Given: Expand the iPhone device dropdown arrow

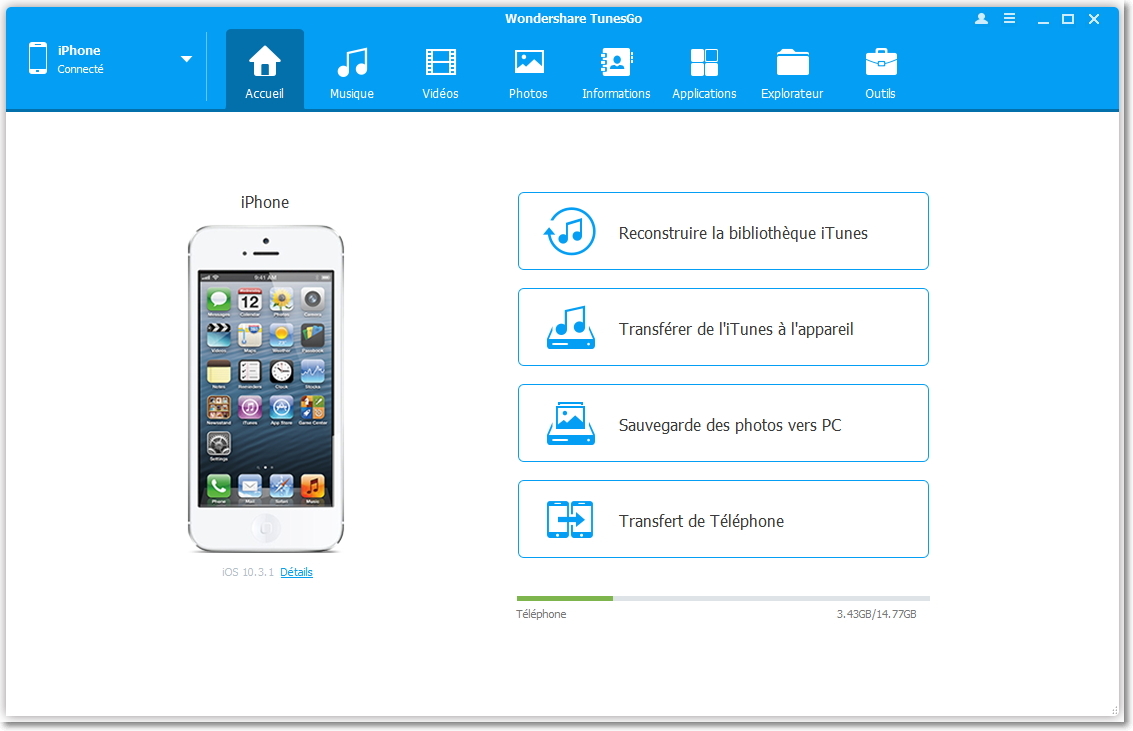Looking at the screenshot, I should 186,59.
